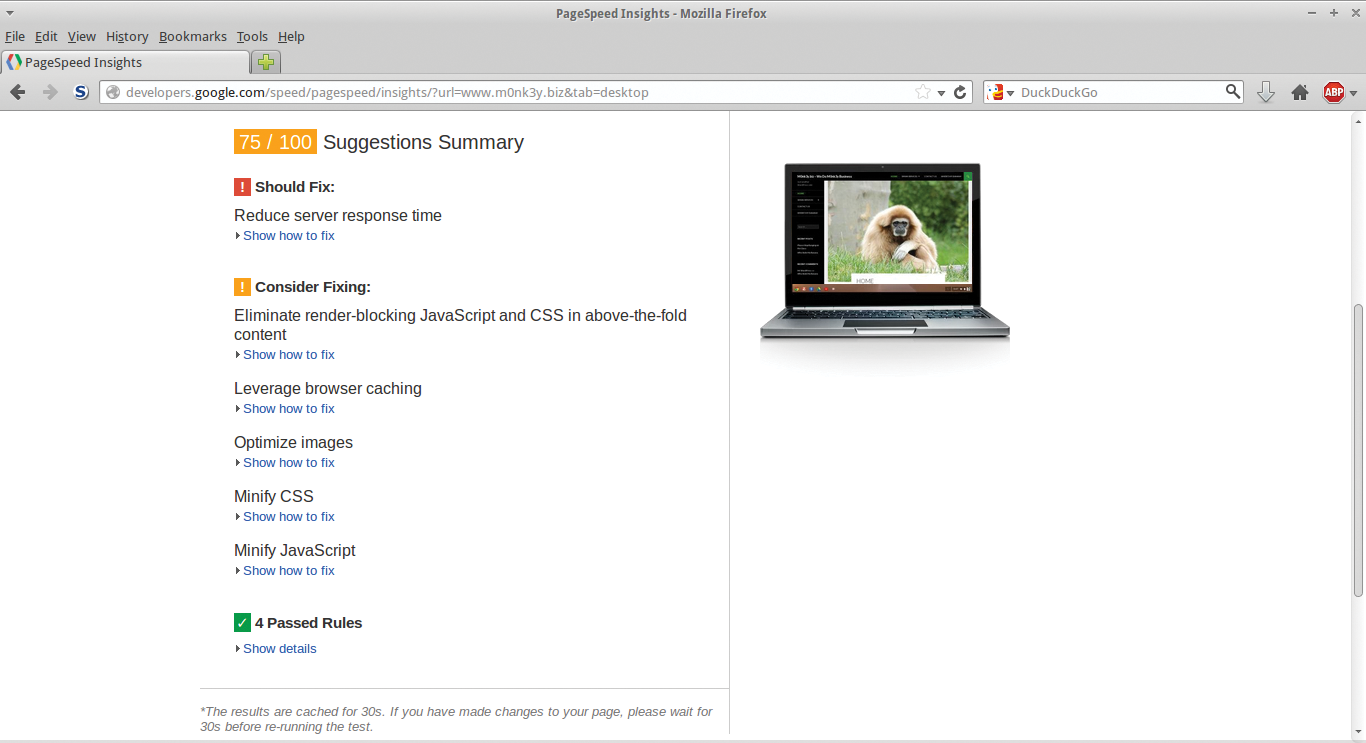Click '4 Passed Rules' heading
The width and height of the screenshot is (1366, 743).
point(308,623)
